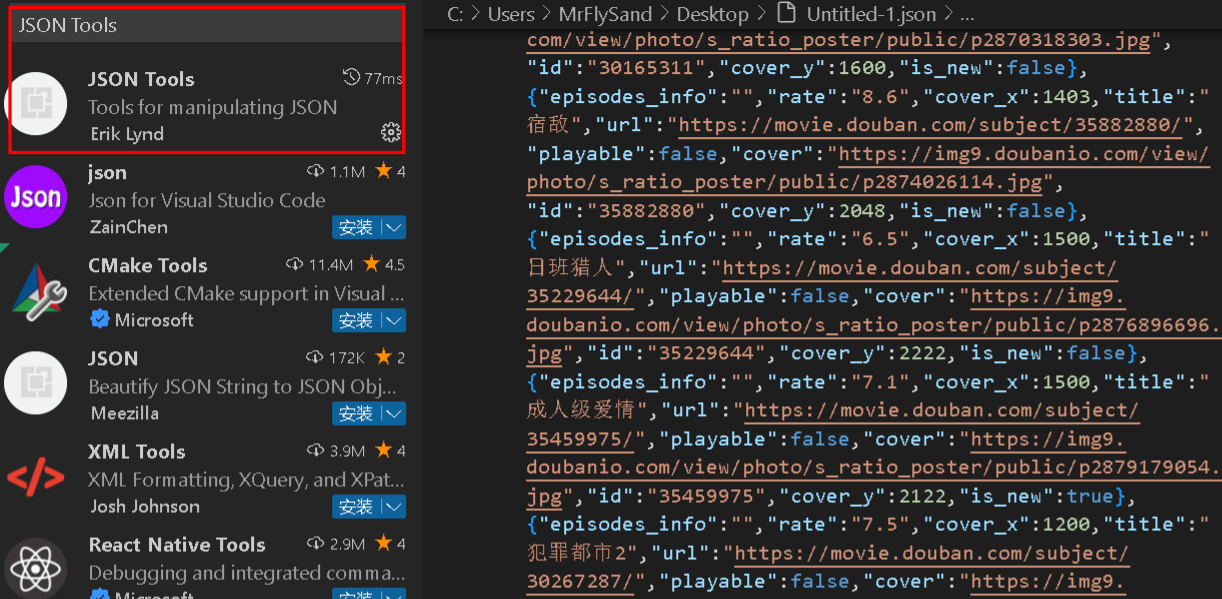
Task: Install the CMake Tools extension
Action: click(356, 321)
